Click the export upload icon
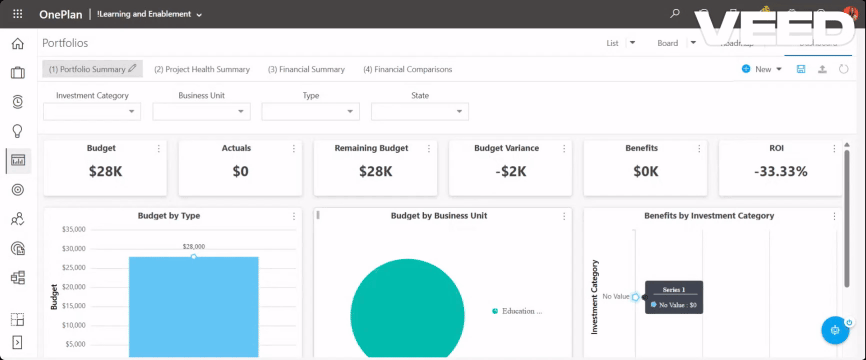The image size is (866, 360). pos(822,69)
